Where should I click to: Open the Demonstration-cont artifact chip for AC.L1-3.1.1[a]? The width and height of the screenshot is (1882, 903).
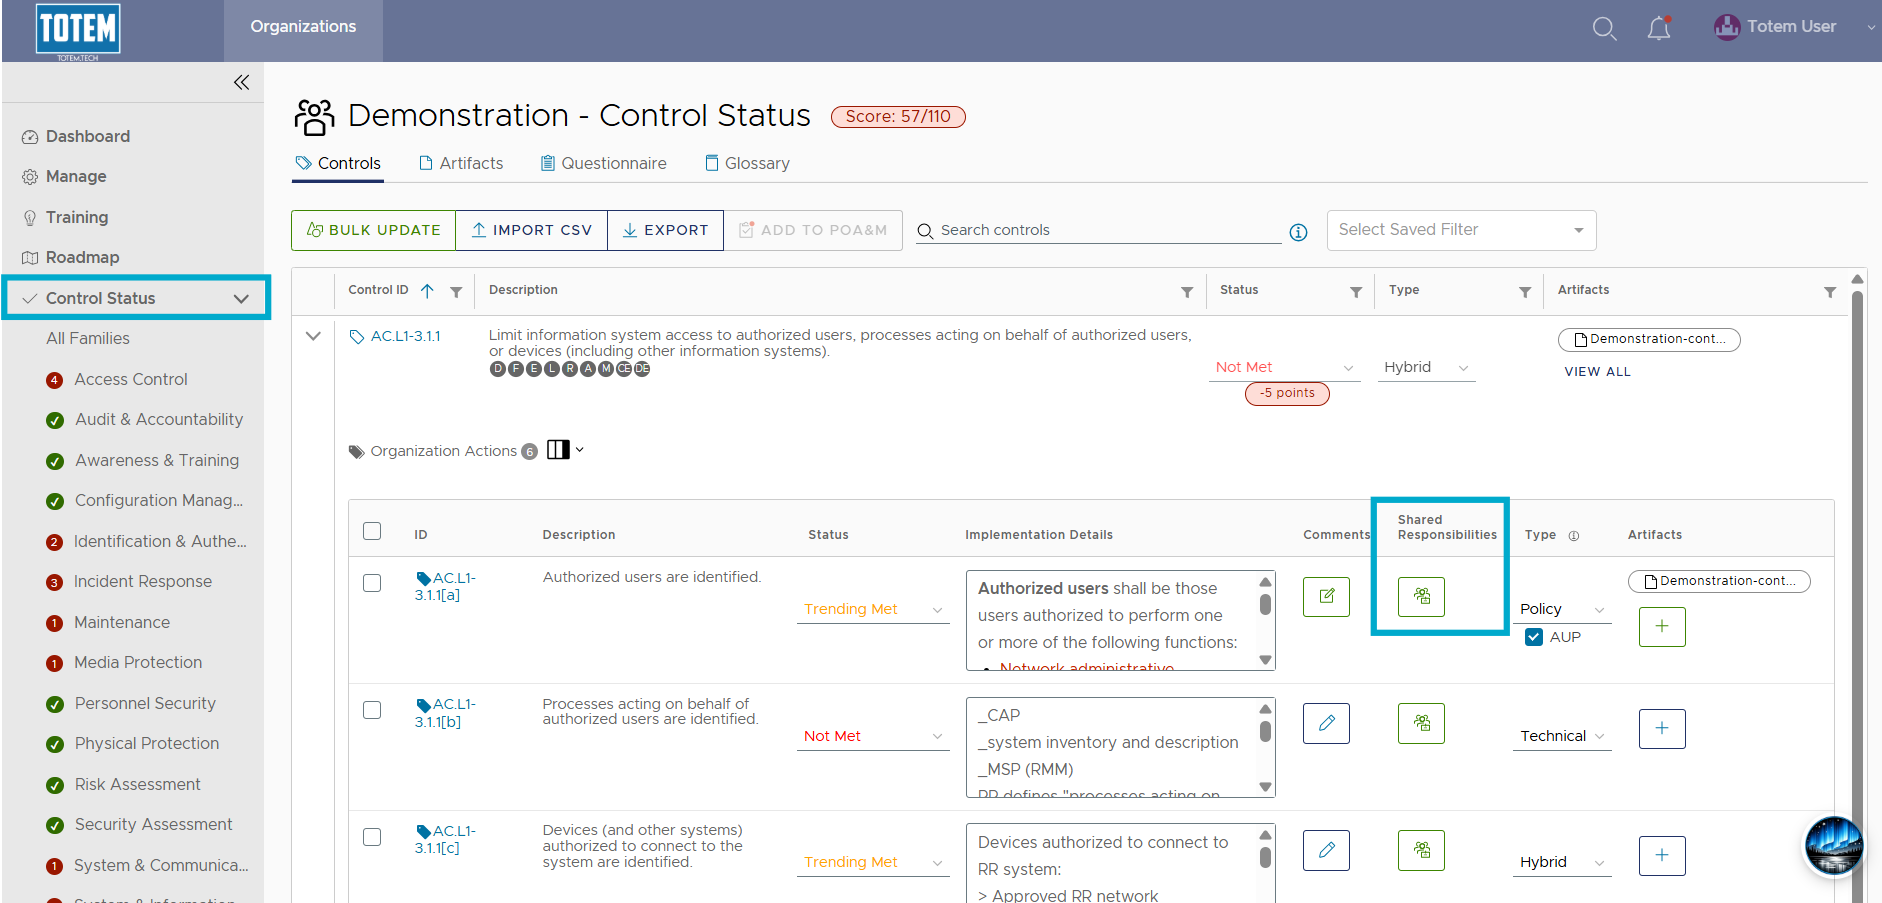click(x=1719, y=581)
